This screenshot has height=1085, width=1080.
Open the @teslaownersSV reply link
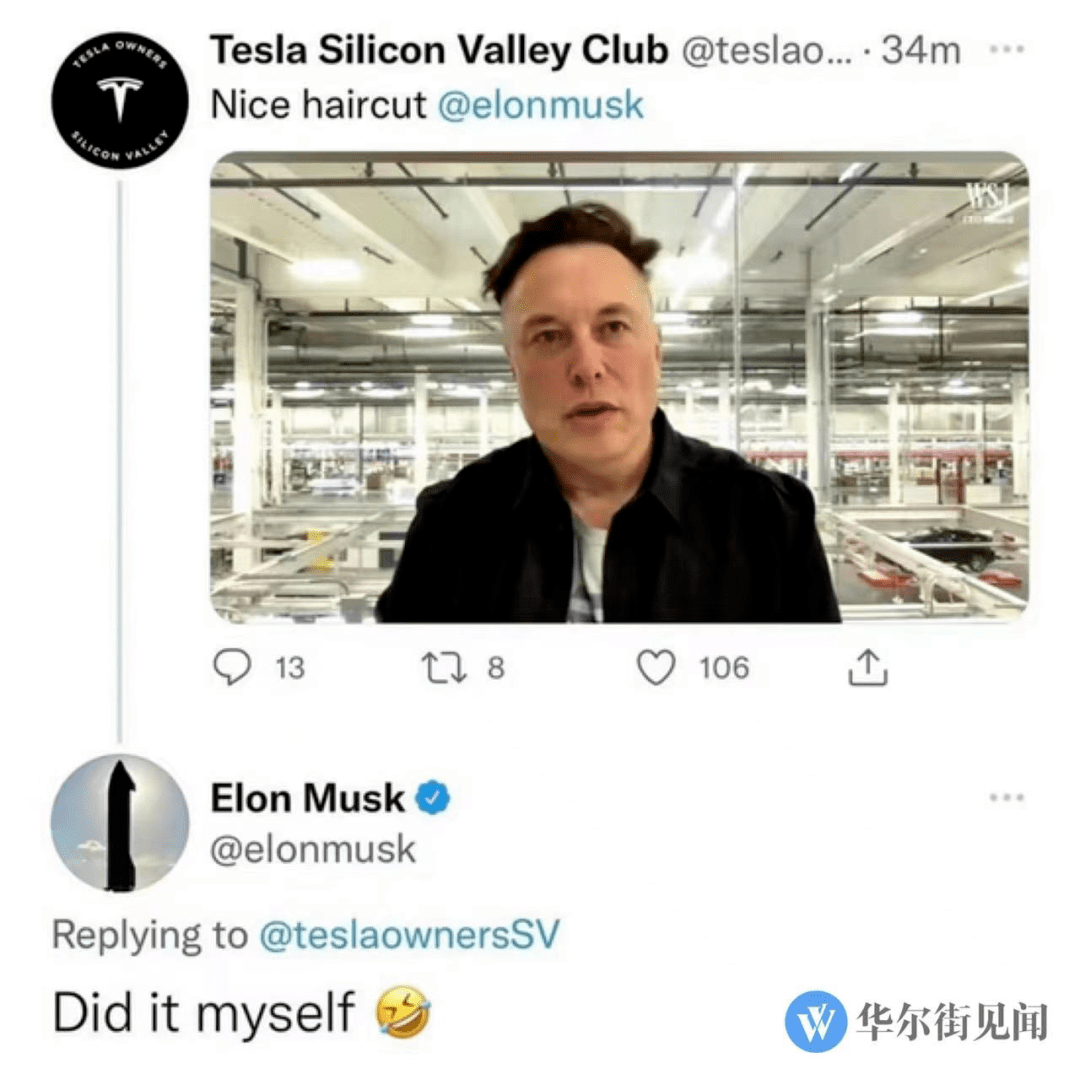409,934
